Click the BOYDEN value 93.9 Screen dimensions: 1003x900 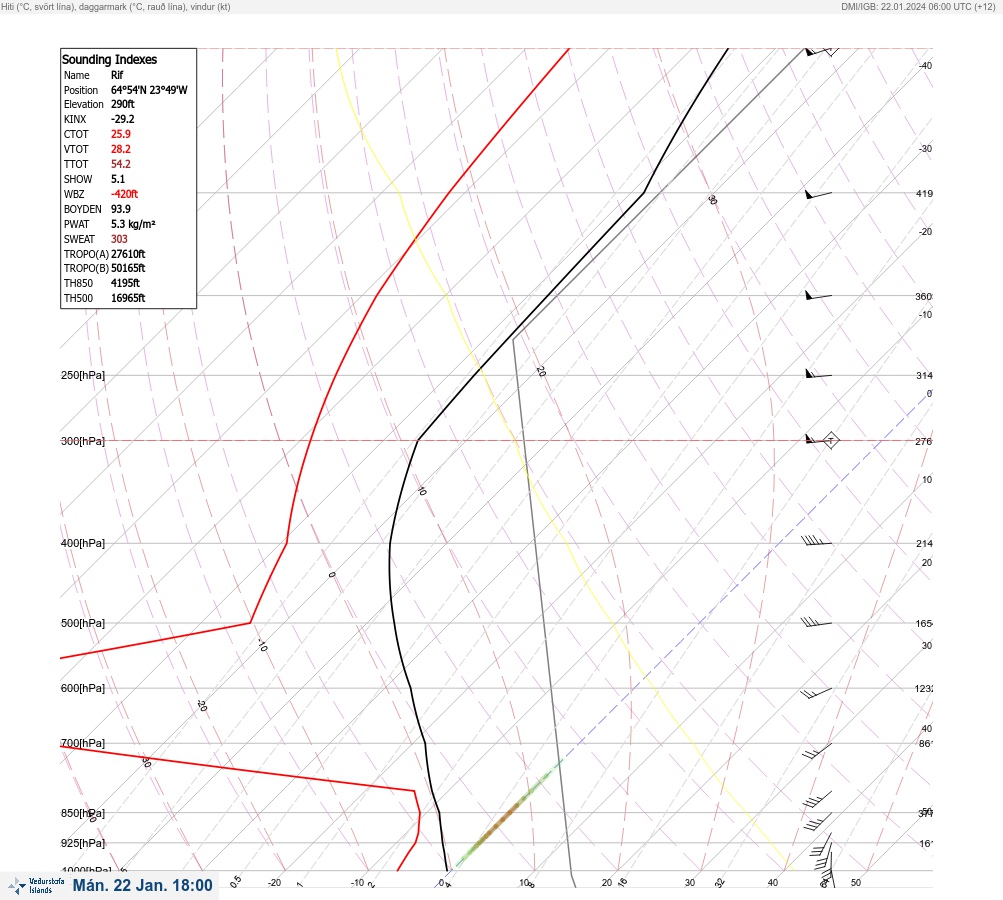point(121,209)
